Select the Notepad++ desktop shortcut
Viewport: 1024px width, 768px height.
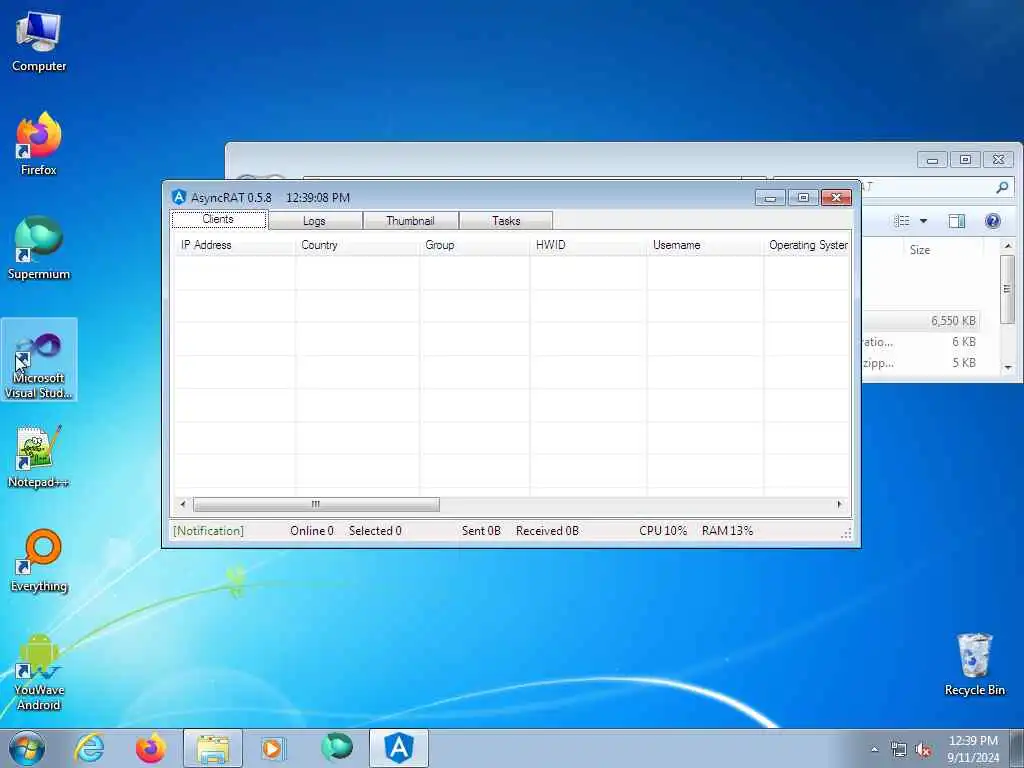click(x=39, y=456)
